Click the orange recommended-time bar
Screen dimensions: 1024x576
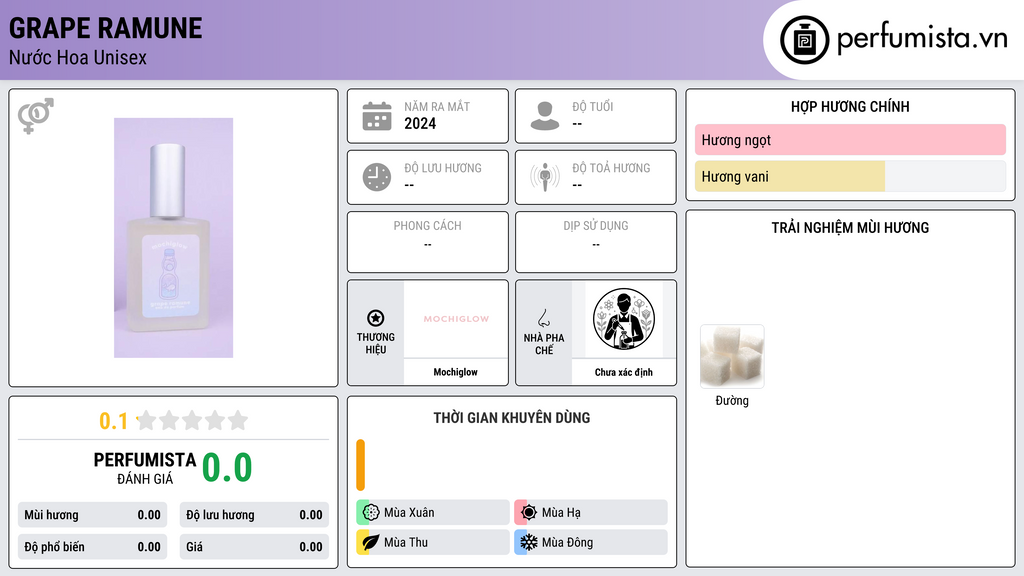360,465
